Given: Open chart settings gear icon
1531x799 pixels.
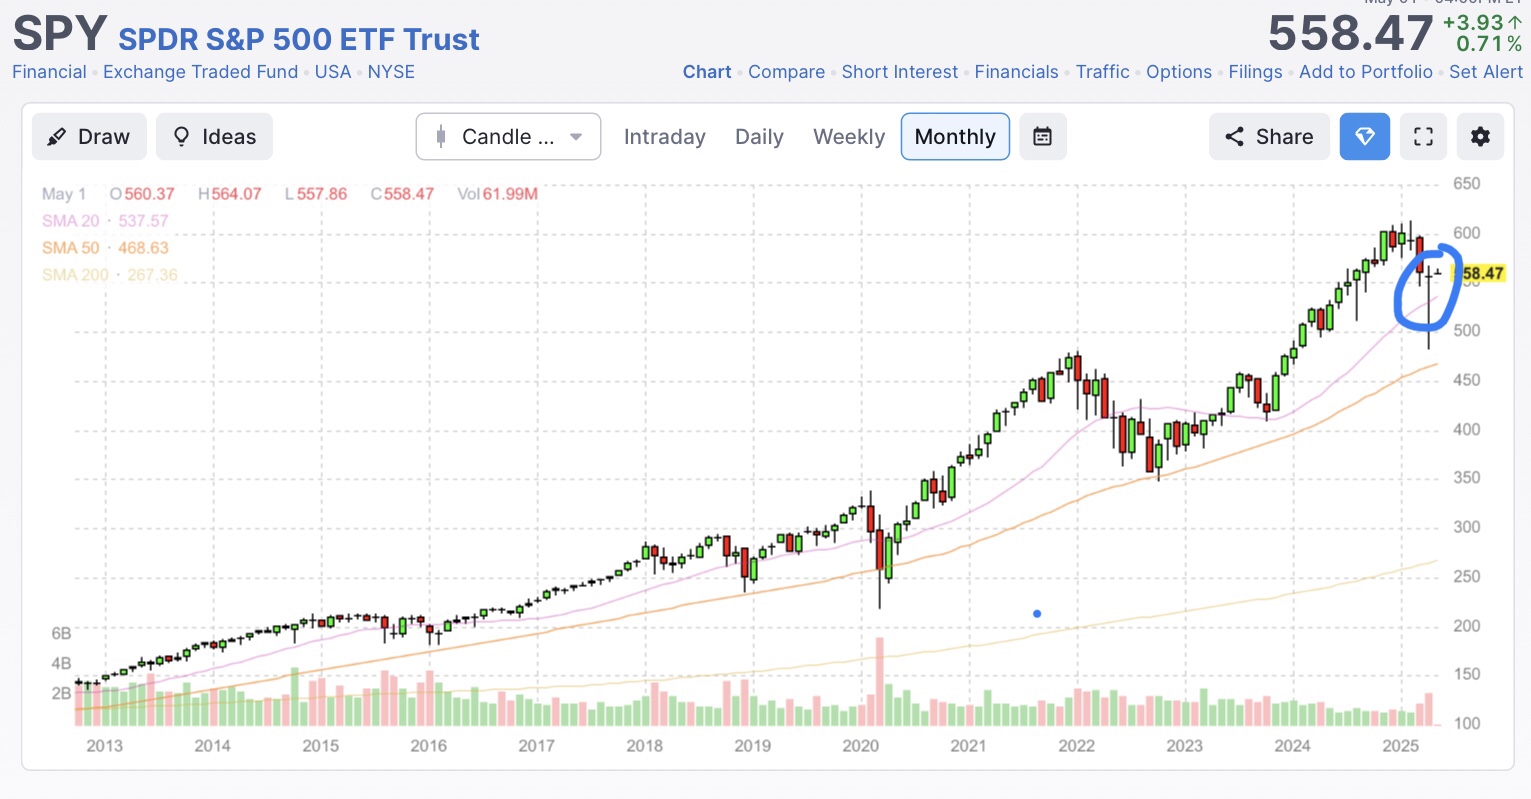Looking at the screenshot, I should (x=1480, y=137).
